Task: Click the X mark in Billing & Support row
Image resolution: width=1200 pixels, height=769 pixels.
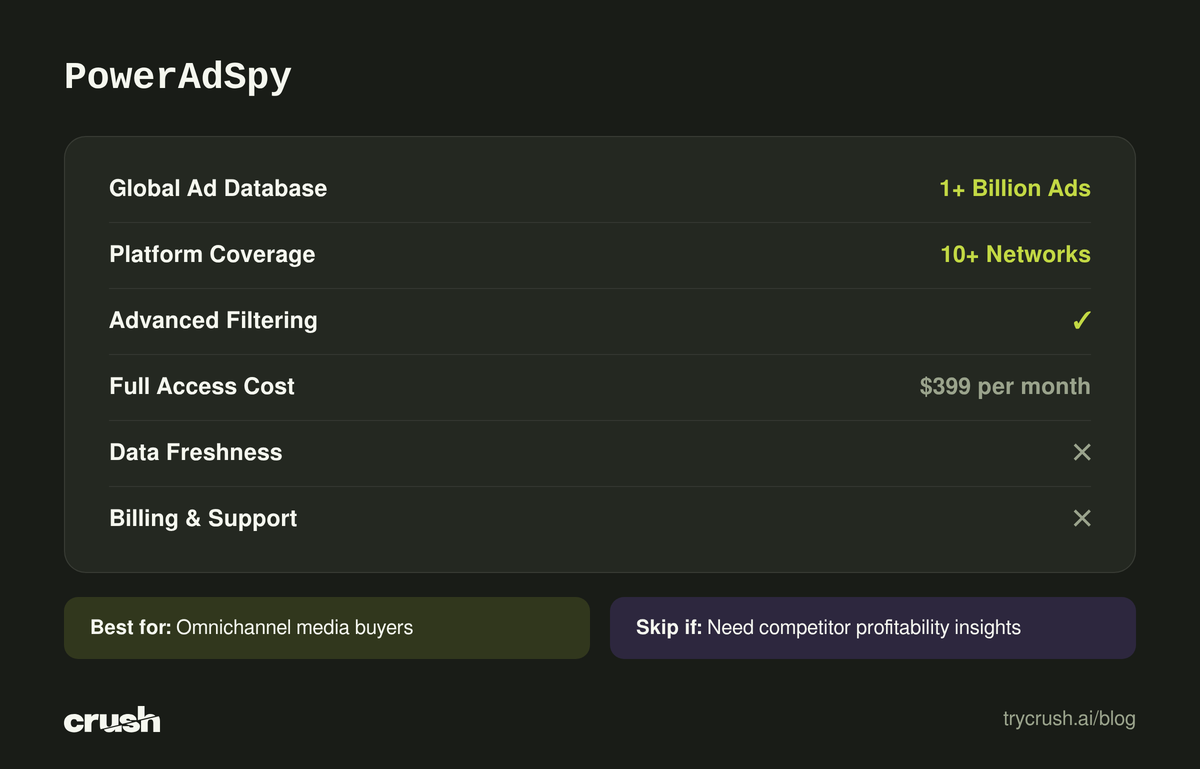Action: [x=1081, y=518]
